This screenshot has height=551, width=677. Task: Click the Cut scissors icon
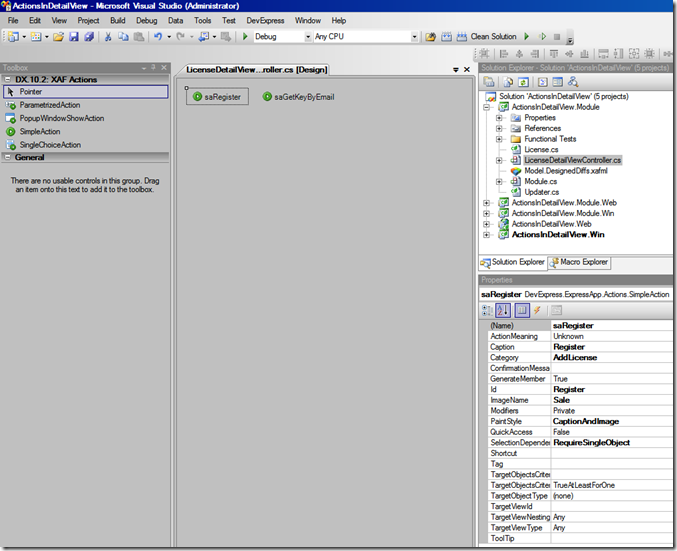pyautogui.click(x=108, y=37)
